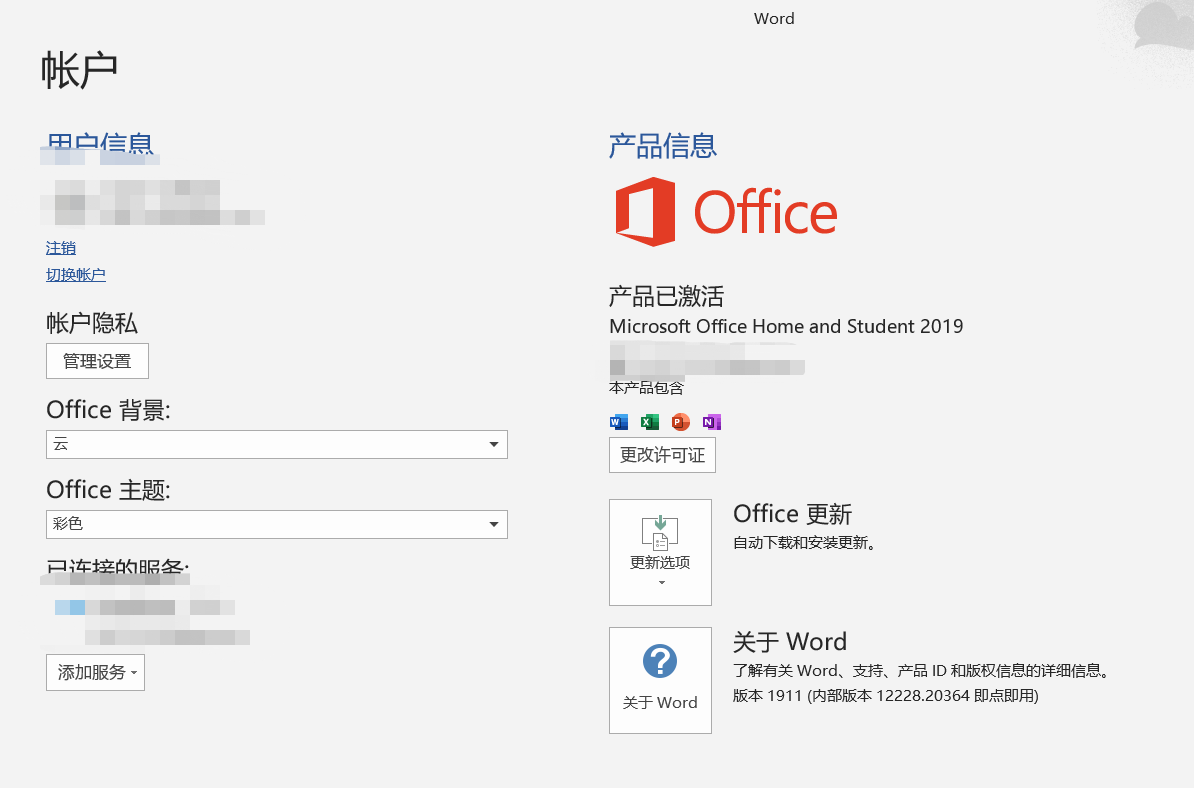
Task: Click the 注销 sign-out link
Action: pyautogui.click(x=61, y=248)
